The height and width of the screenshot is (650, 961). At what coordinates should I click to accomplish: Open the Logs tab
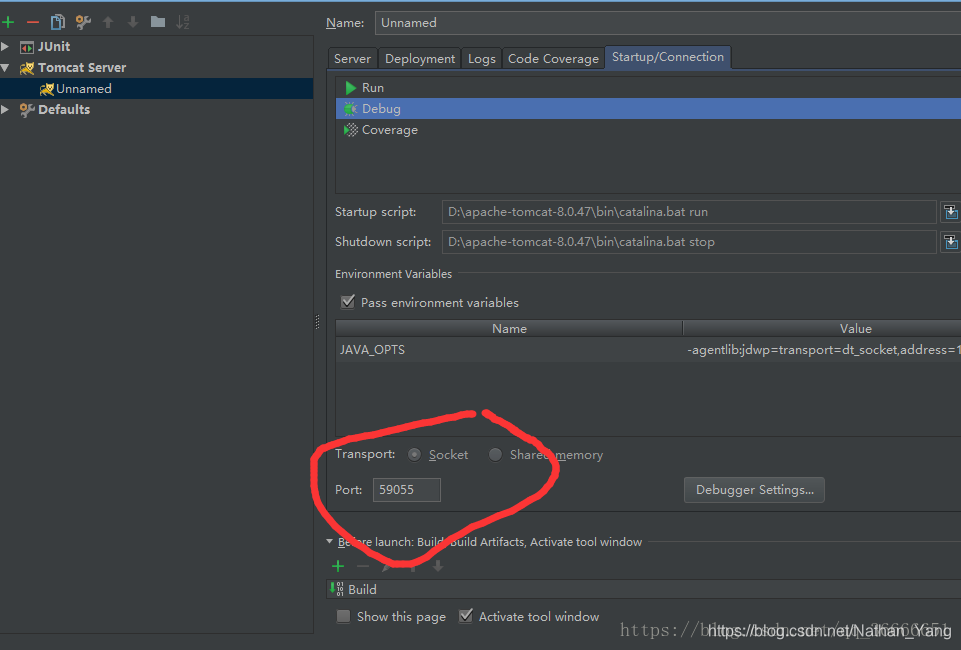(x=482, y=59)
